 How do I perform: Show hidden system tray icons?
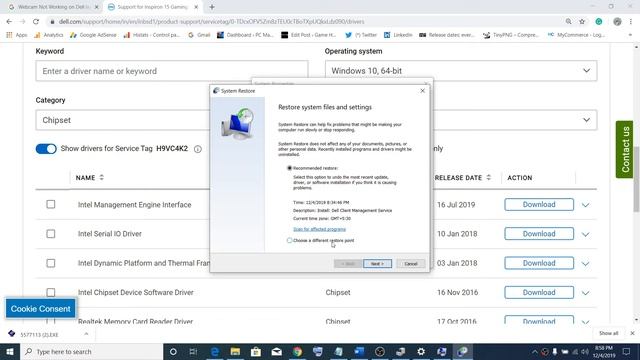534,351
